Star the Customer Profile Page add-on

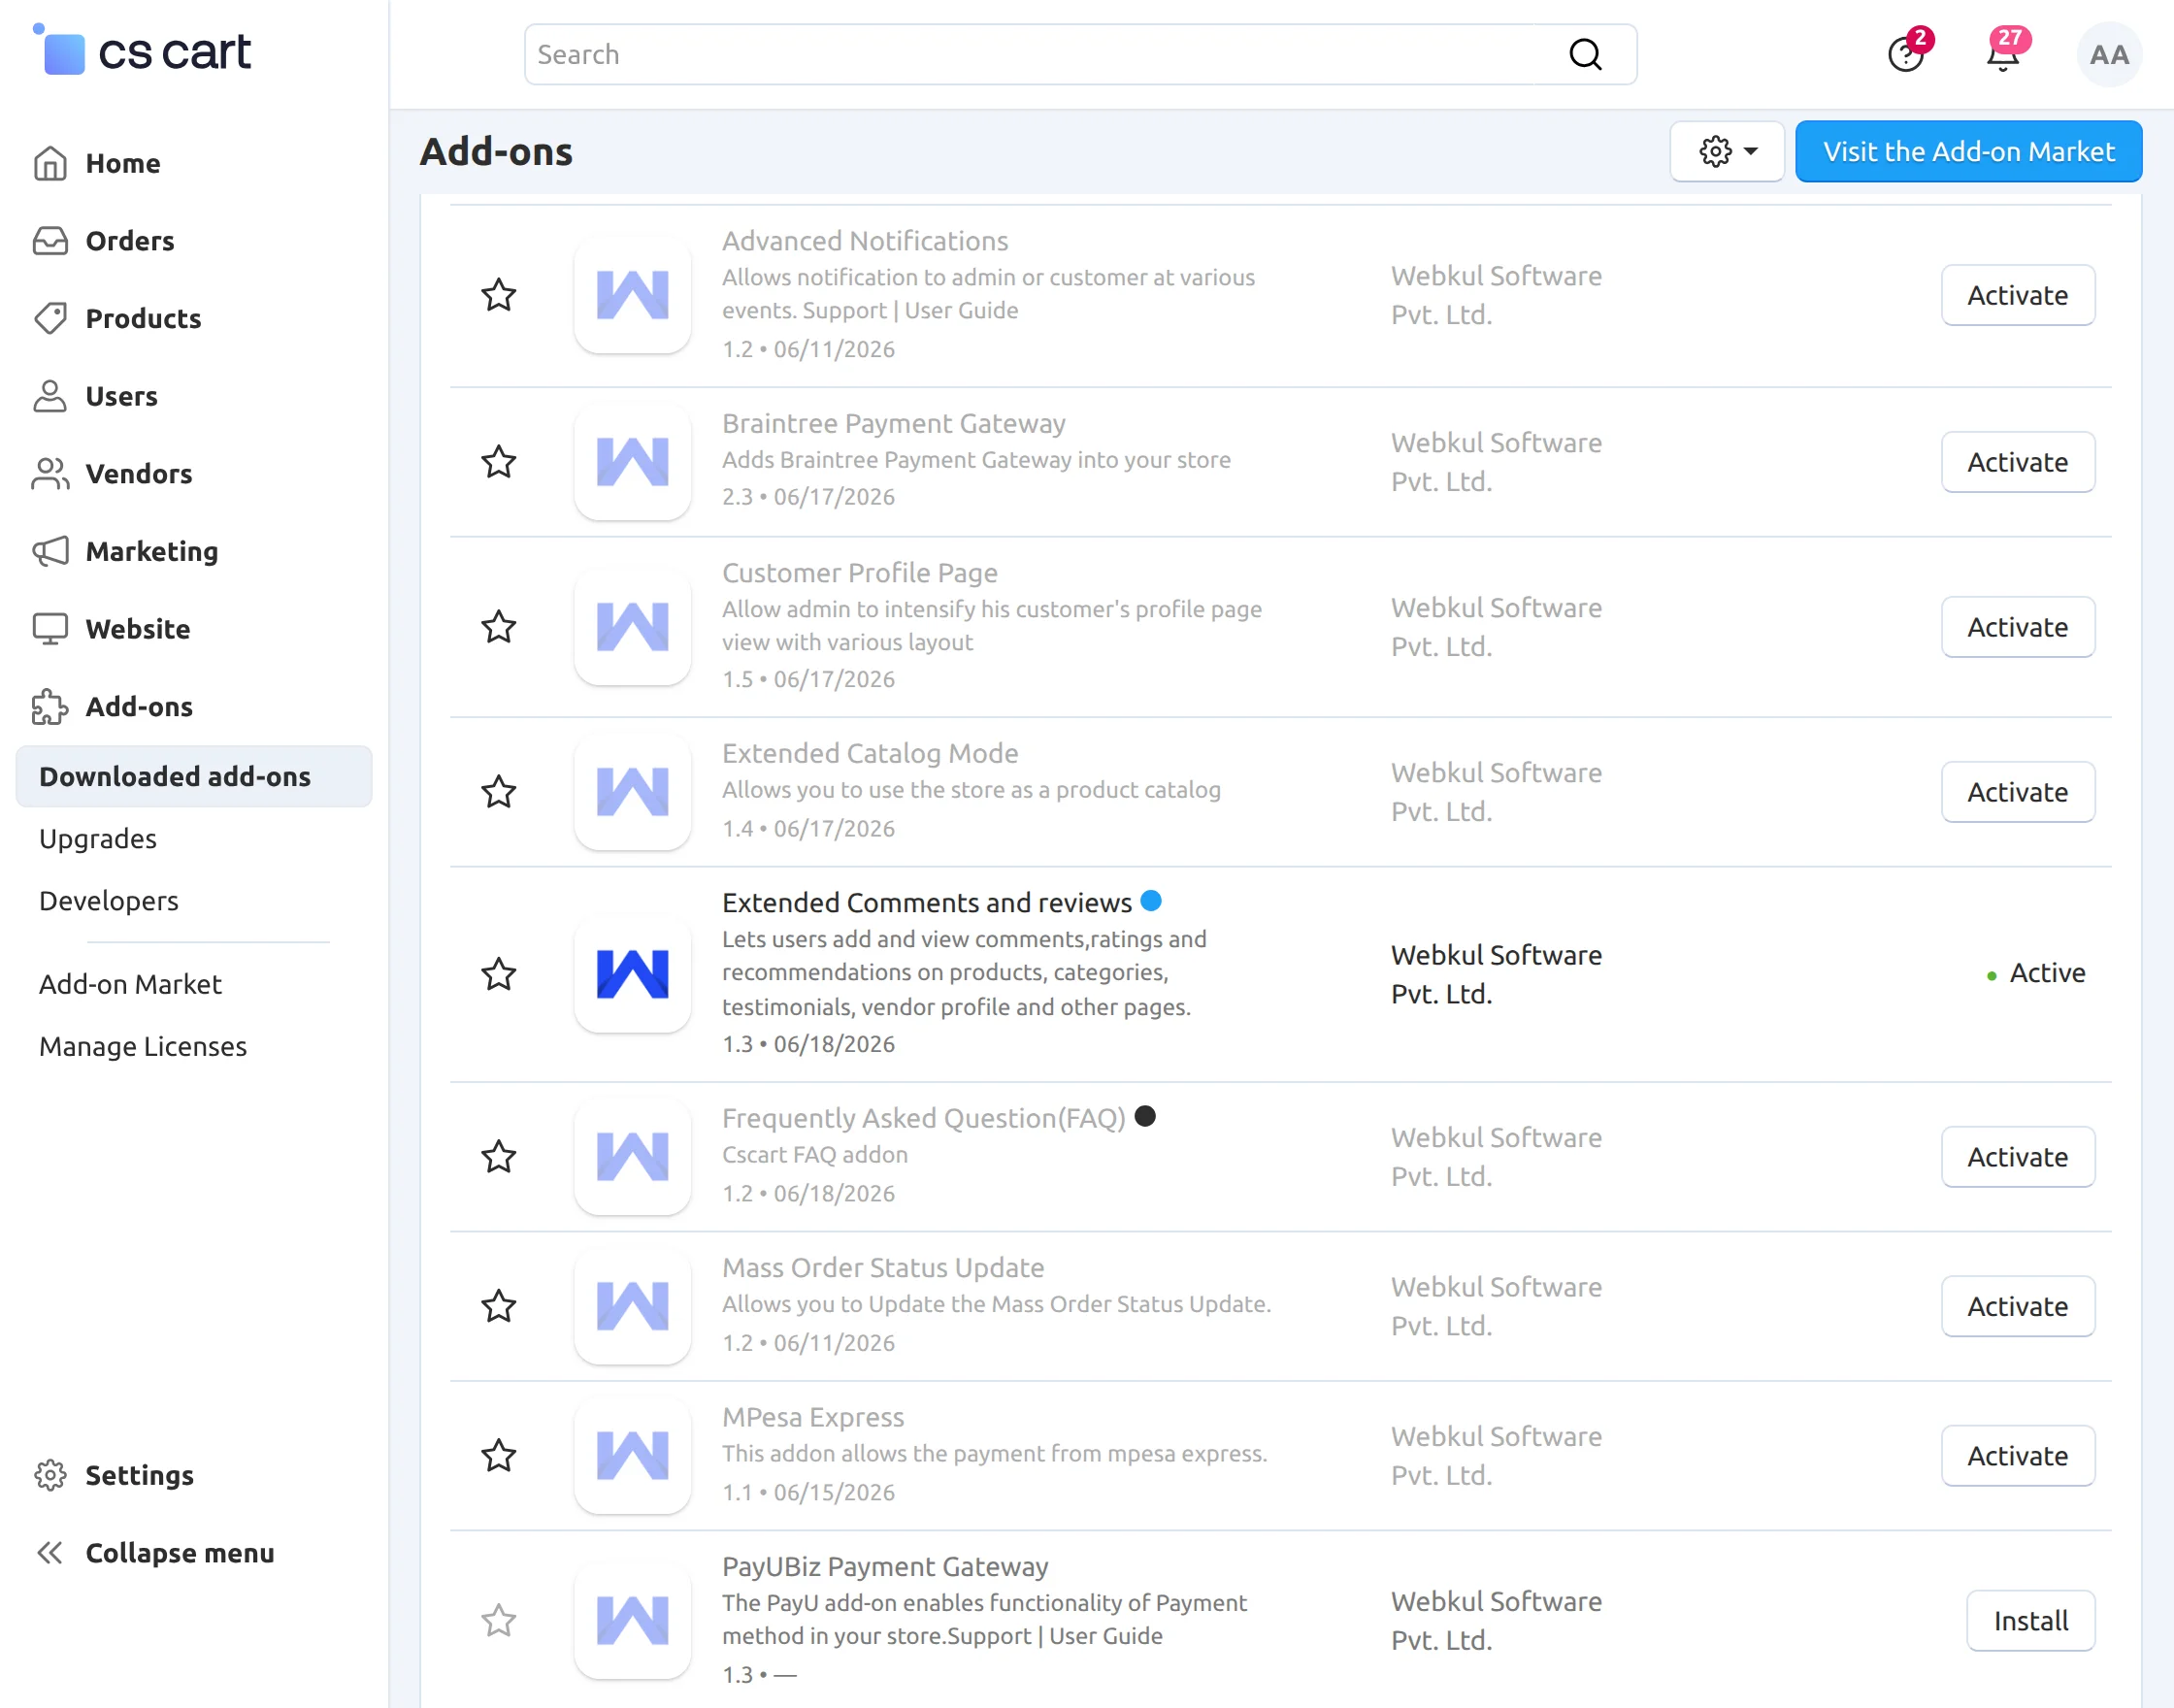[498, 627]
